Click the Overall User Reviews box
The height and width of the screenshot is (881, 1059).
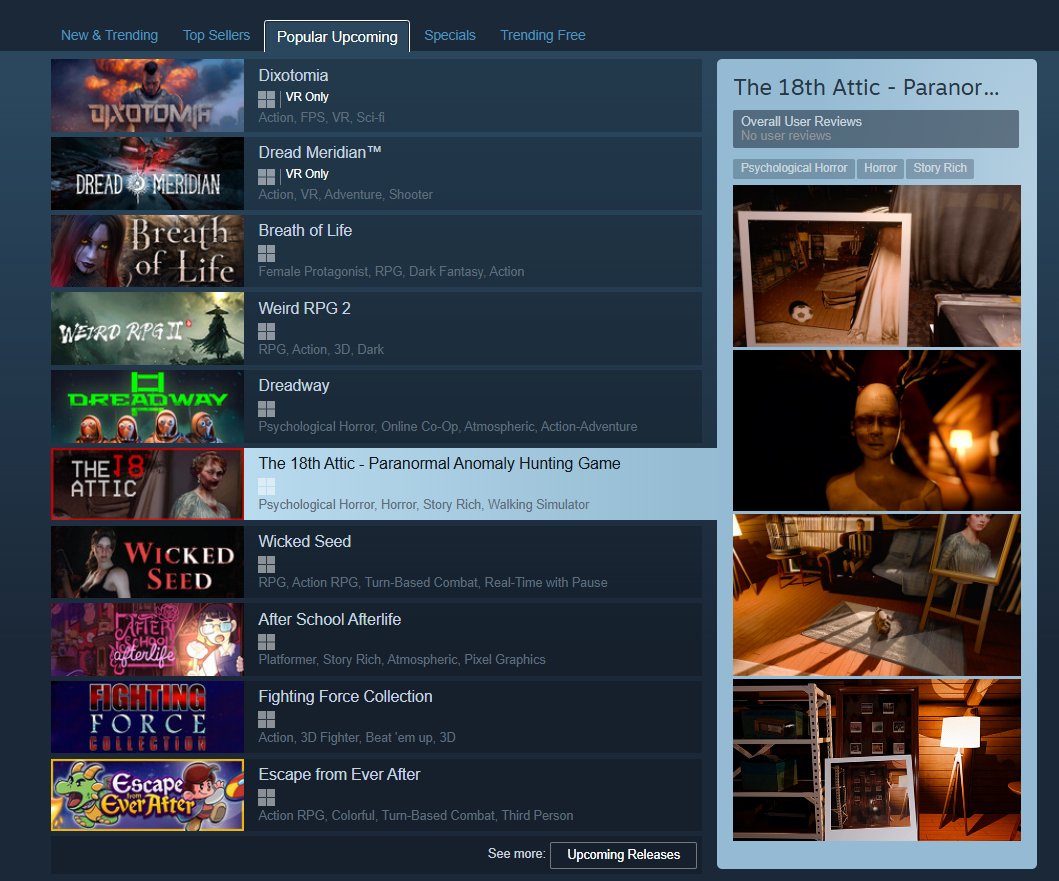coord(876,128)
